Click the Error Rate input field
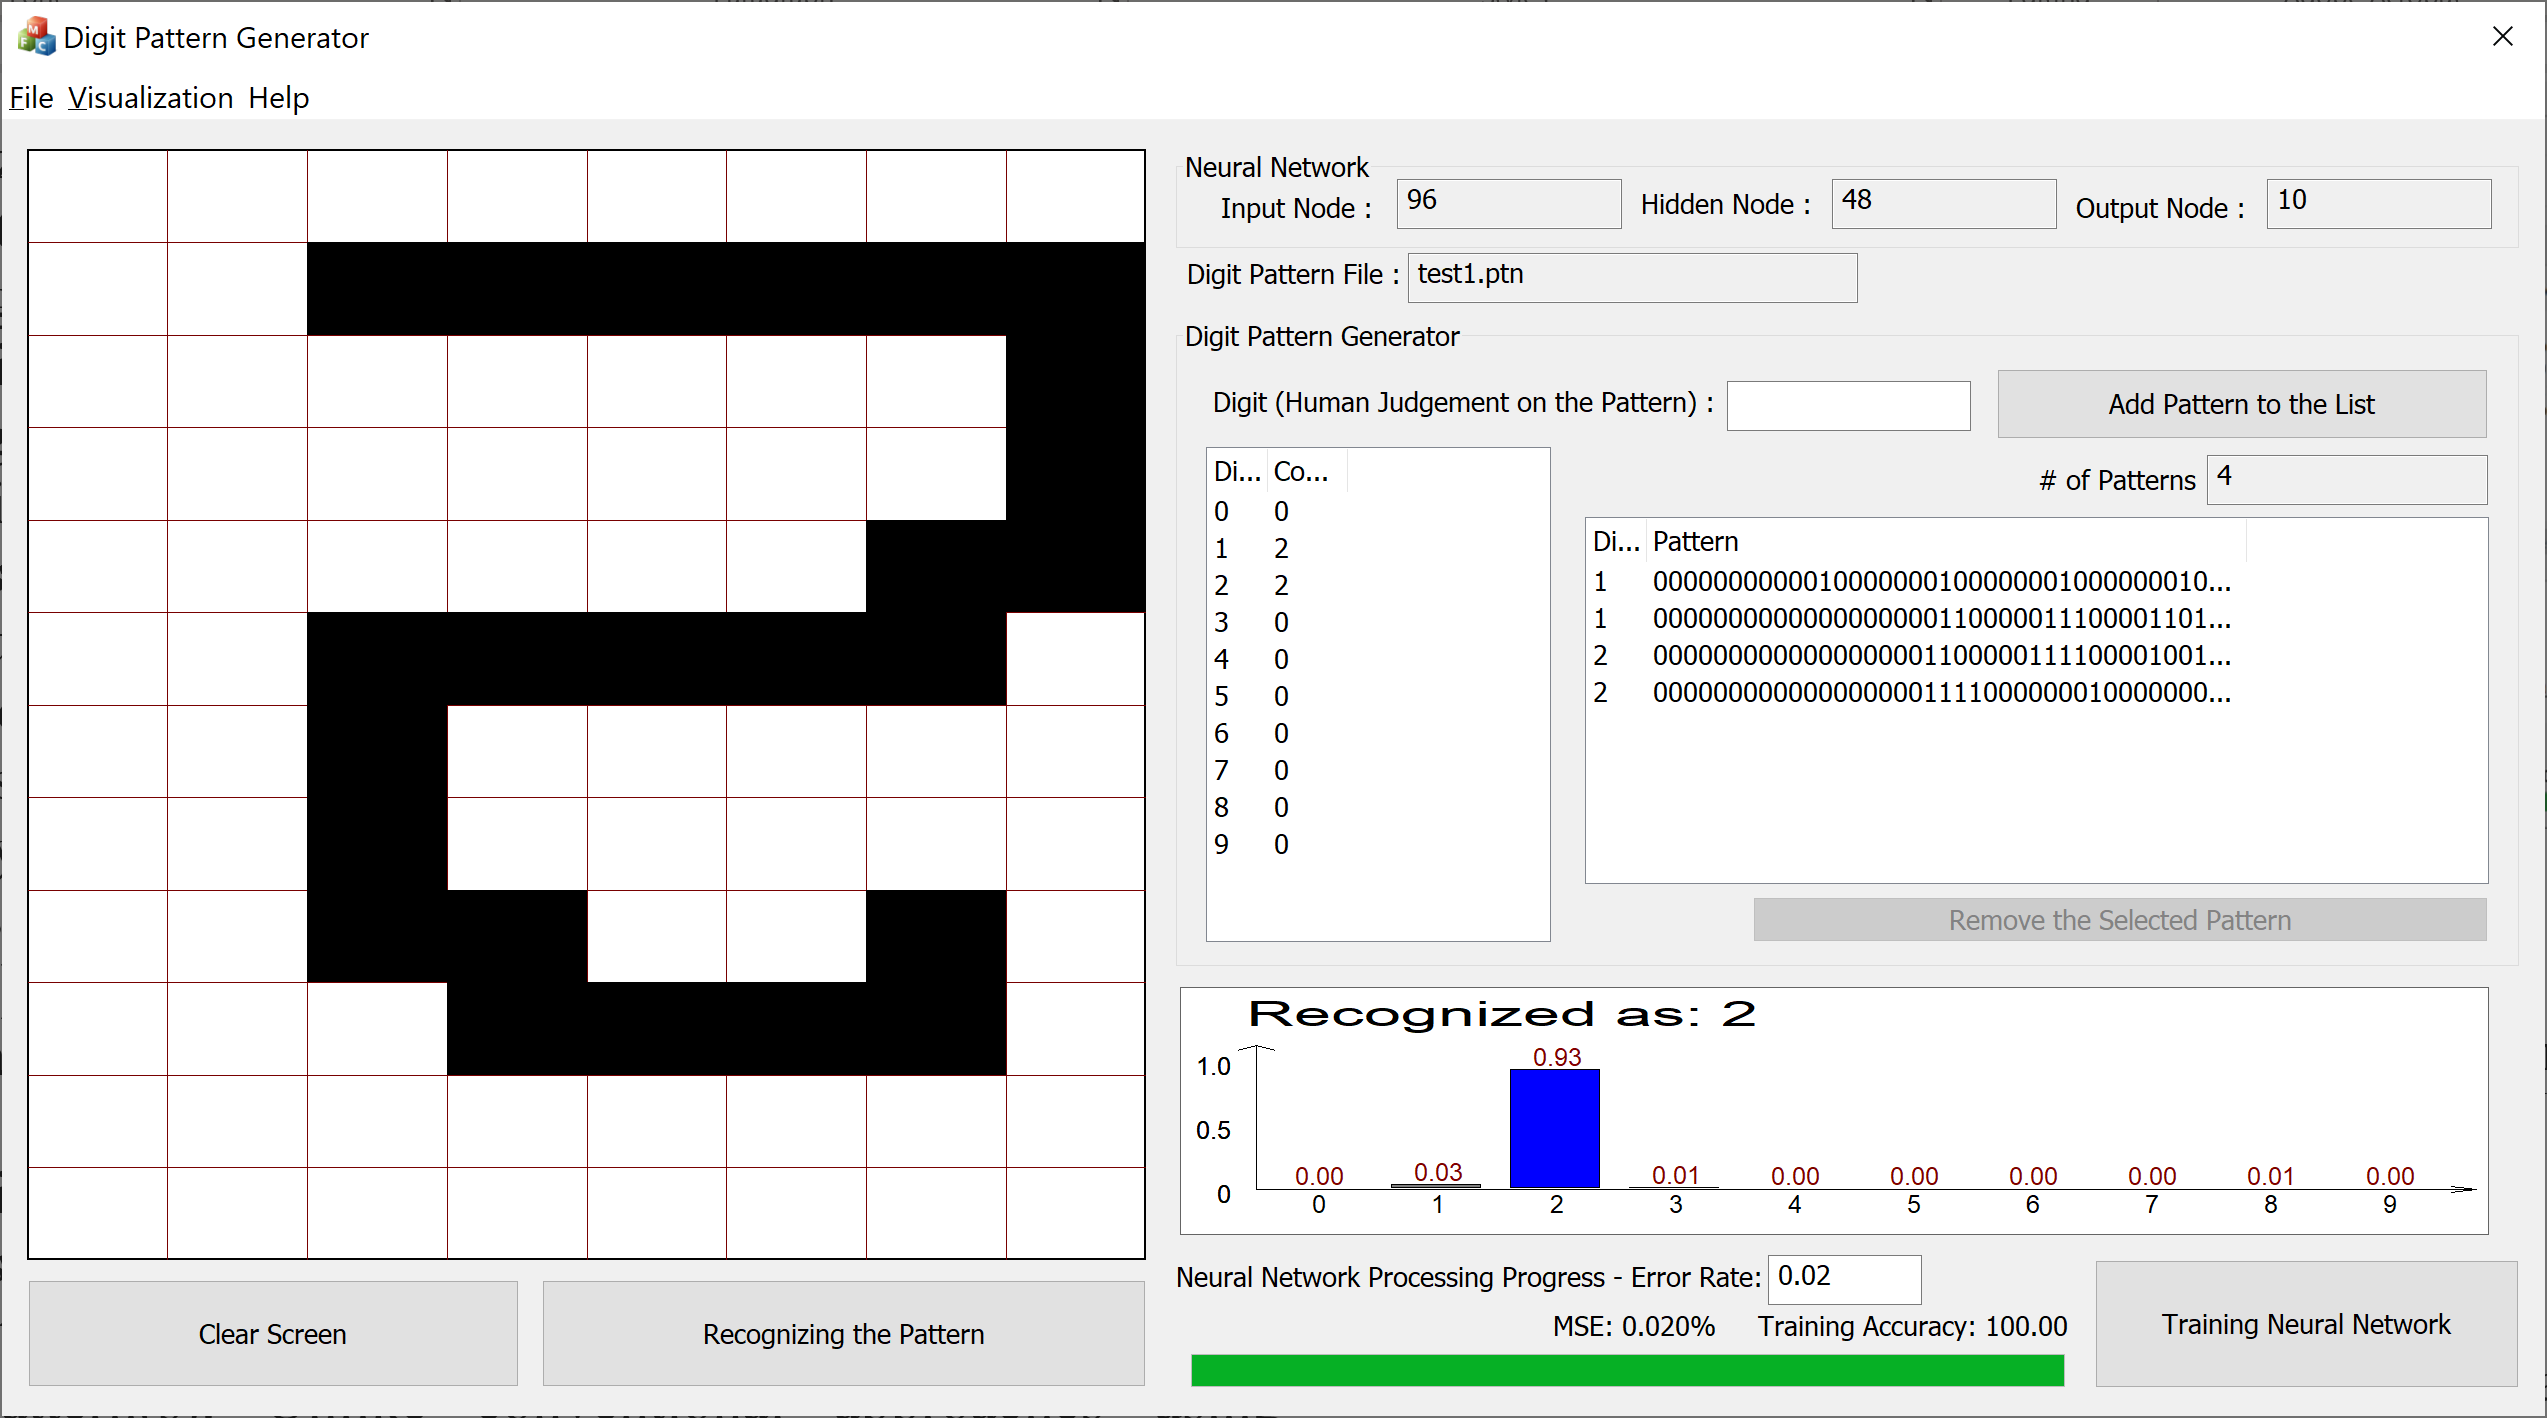The width and height of the screenshot is (2547, 1418). pyautogui.click(x=1843, y=1279)
